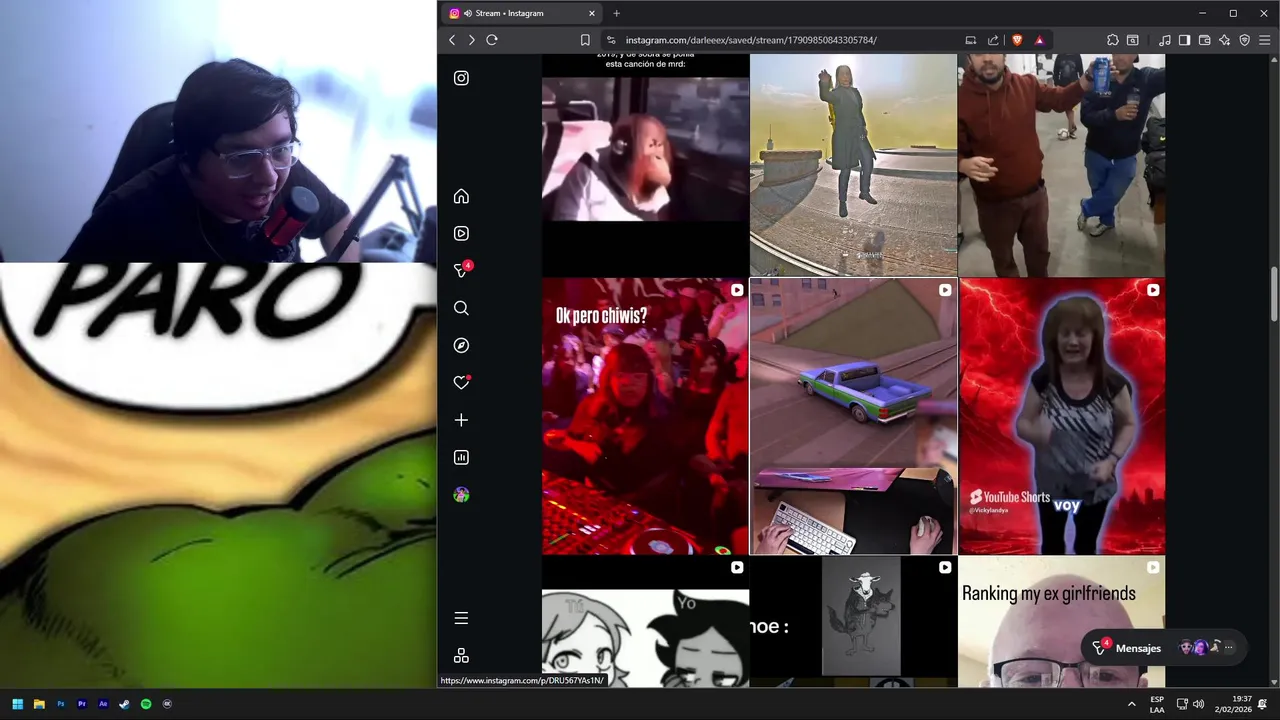Open Brave VPN shield icon

(x=1244, y=40)
